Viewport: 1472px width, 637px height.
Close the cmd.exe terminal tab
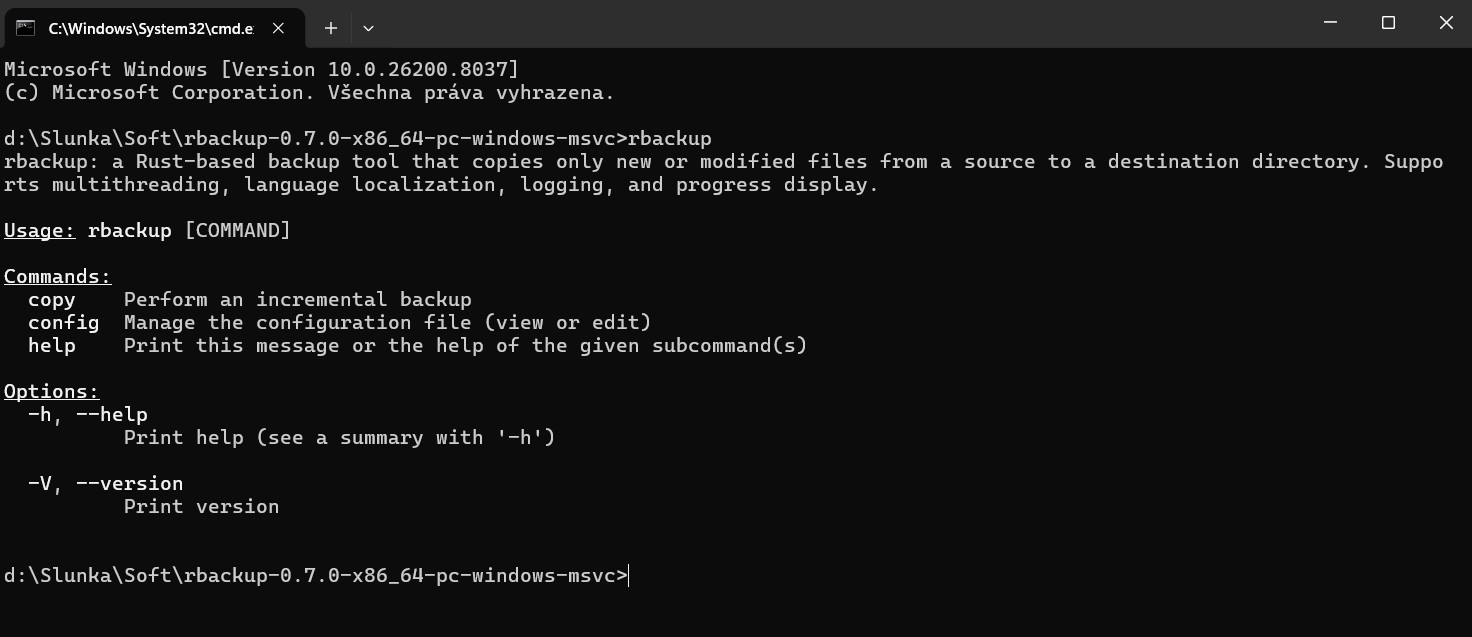[279, 28]
